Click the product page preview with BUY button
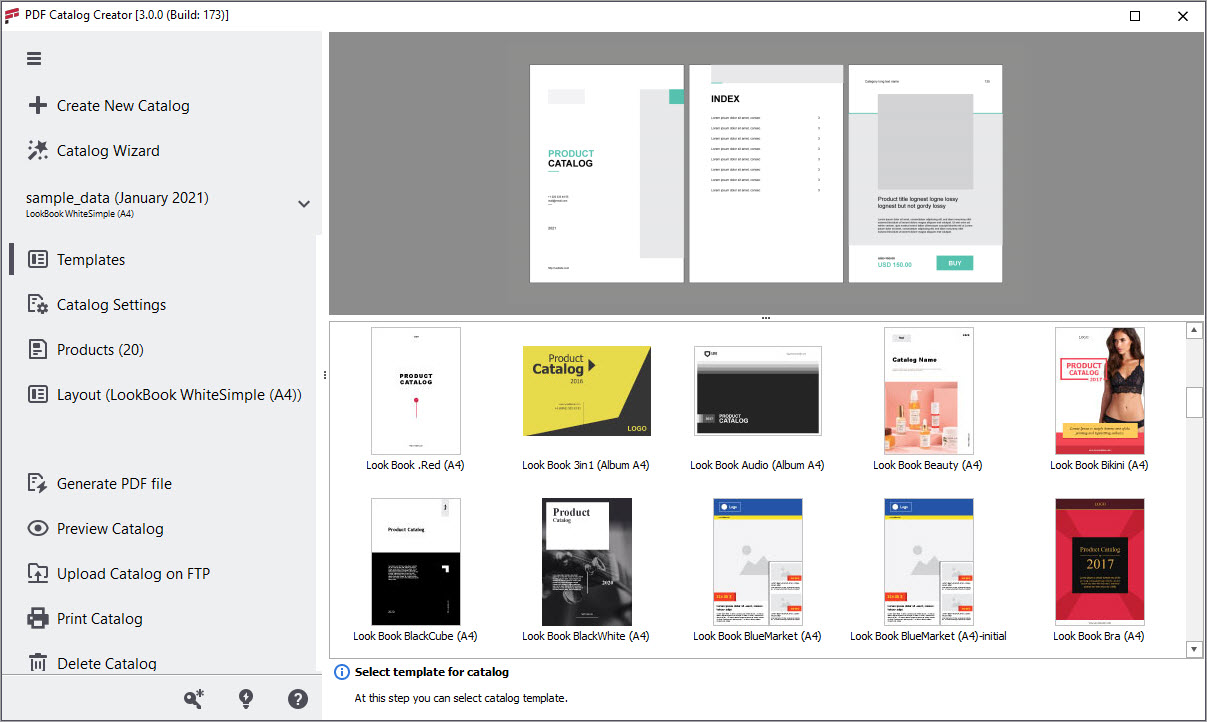Viewport: 1207px width, 722px height. tap(925, 173)
